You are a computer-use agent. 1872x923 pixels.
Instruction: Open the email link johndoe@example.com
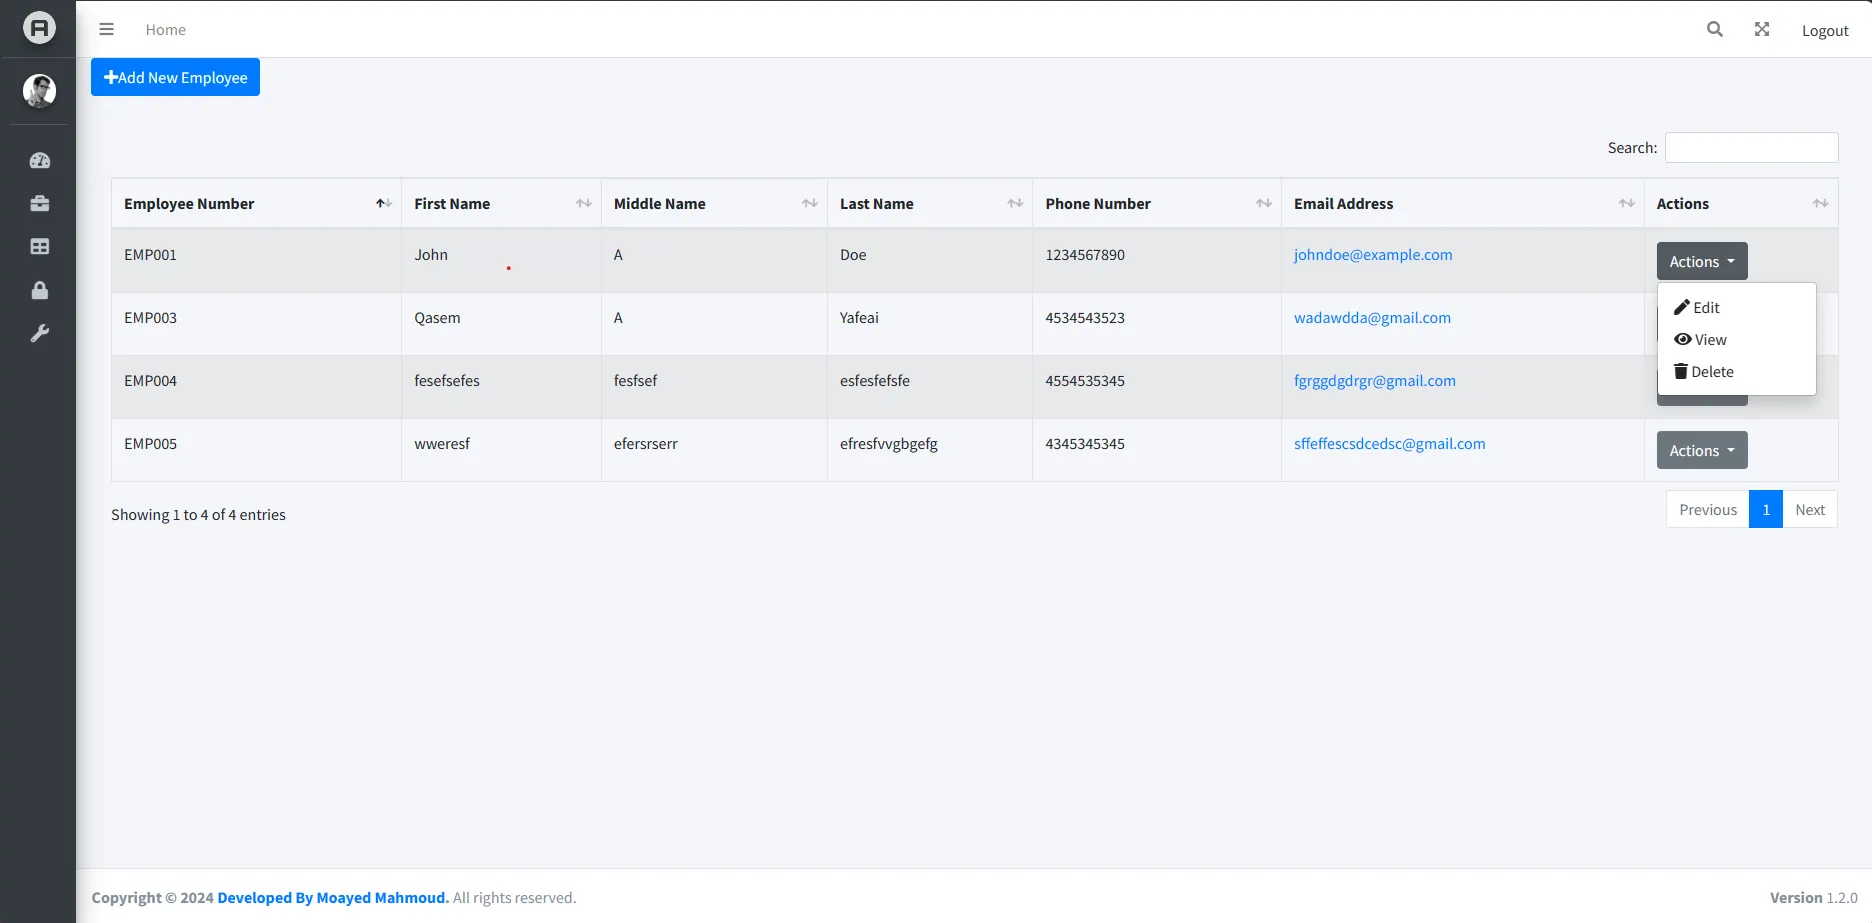1373,254
